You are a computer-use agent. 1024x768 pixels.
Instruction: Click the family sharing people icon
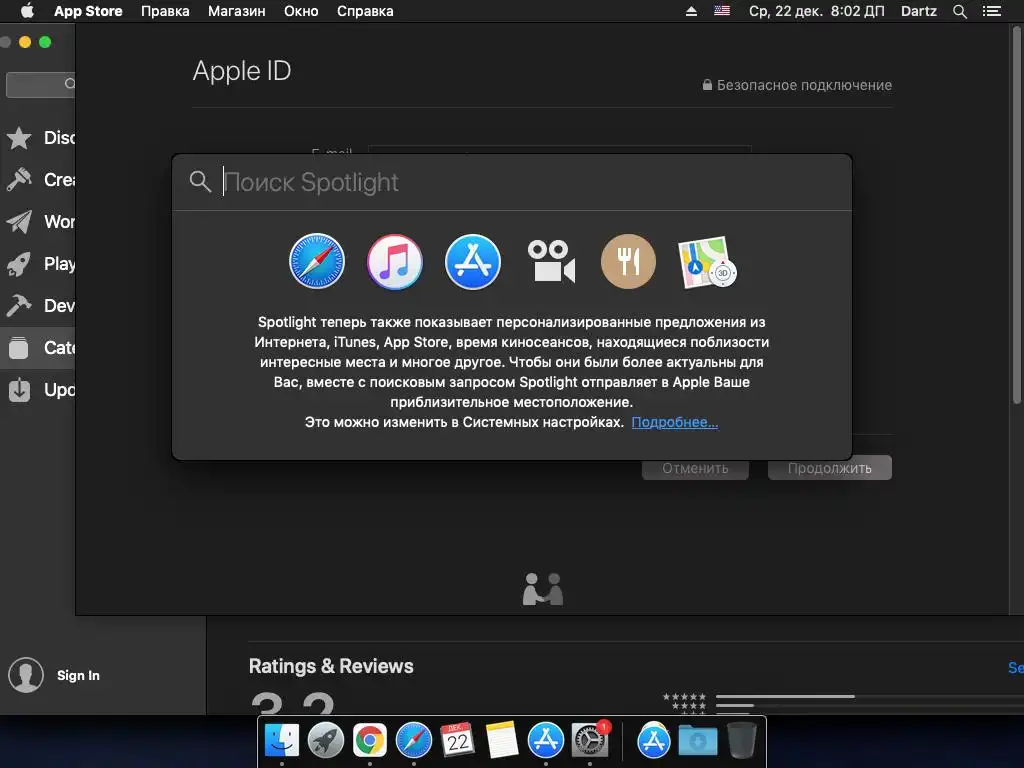(x=543, y=589)
